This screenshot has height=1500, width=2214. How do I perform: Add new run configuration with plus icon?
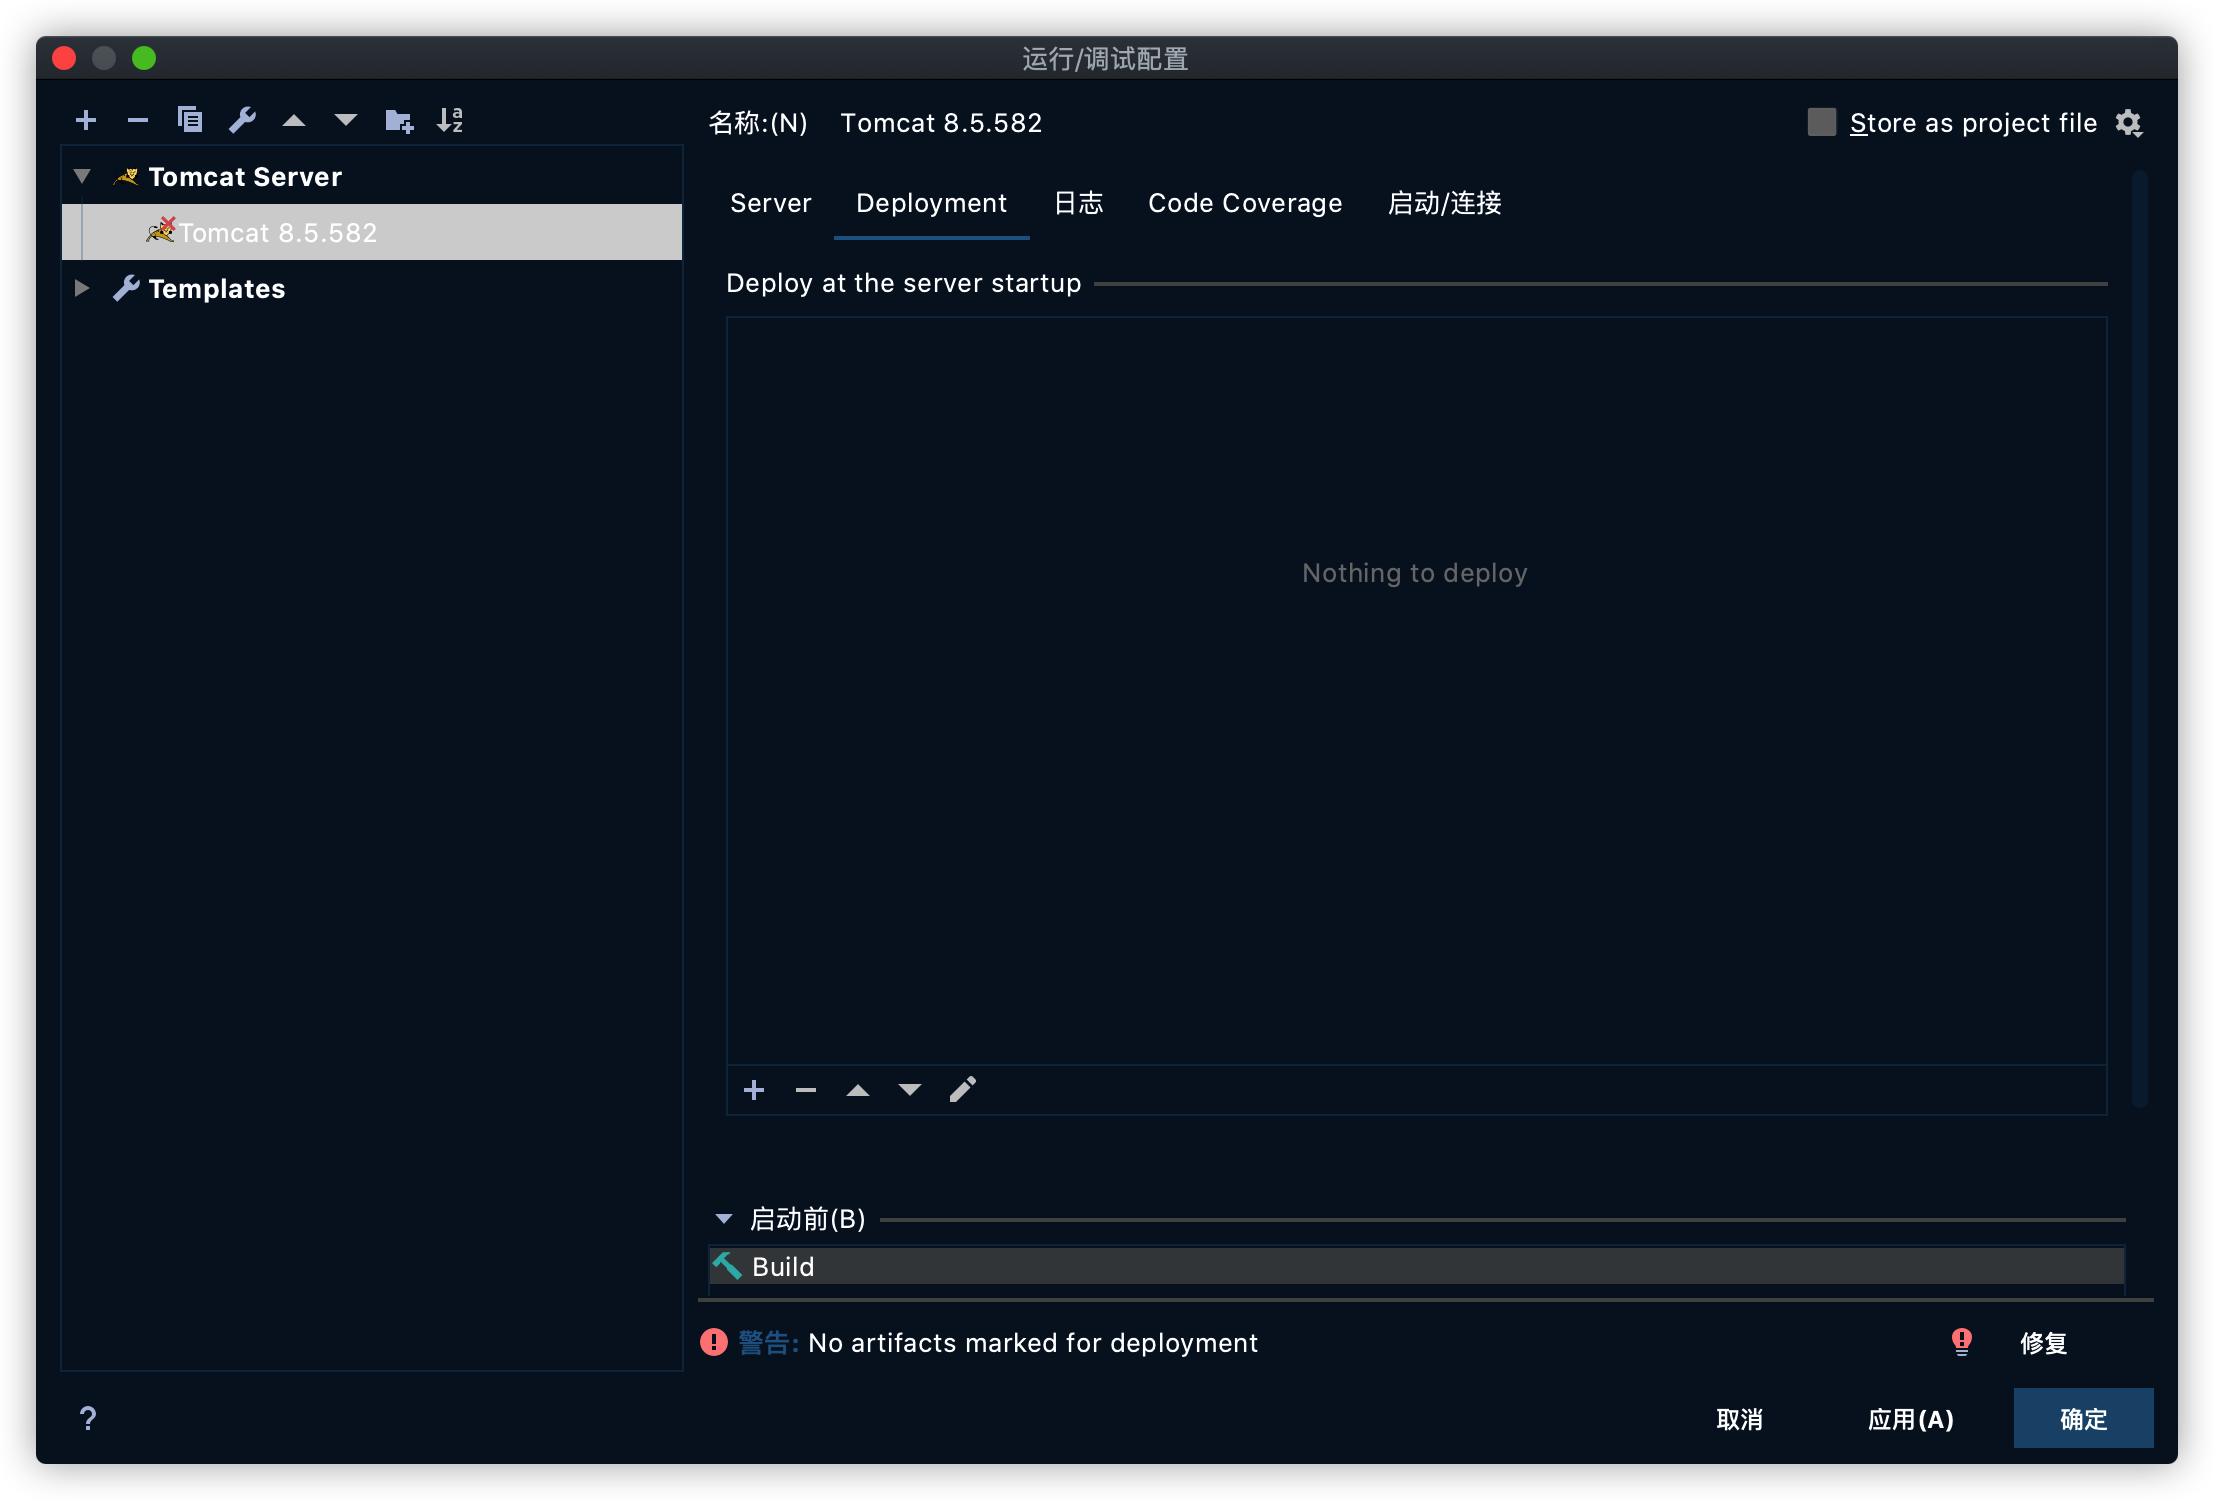click(86, 121)
